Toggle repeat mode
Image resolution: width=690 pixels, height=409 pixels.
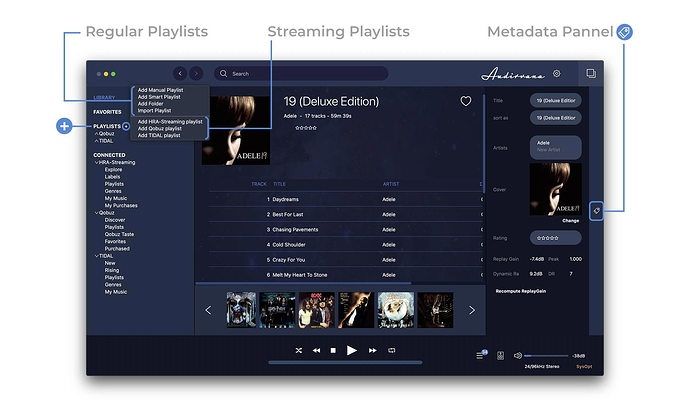point(392,350)
